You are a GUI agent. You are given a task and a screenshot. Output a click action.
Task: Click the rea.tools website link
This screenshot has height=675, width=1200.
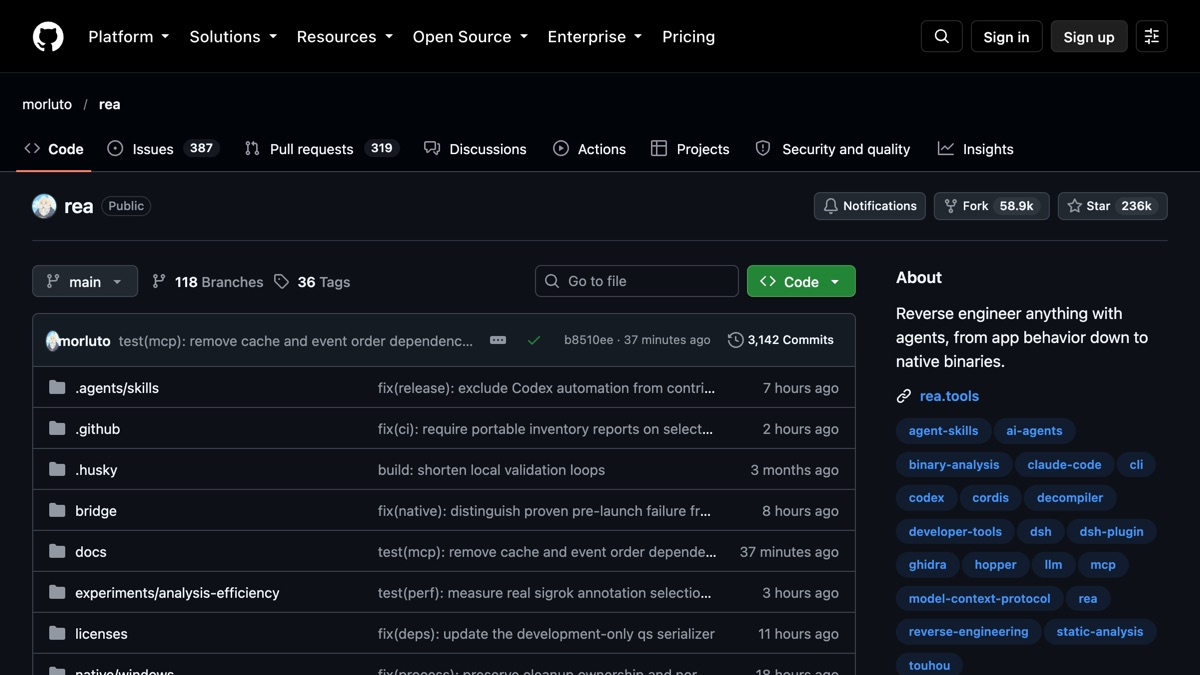[x=949, y=397]
